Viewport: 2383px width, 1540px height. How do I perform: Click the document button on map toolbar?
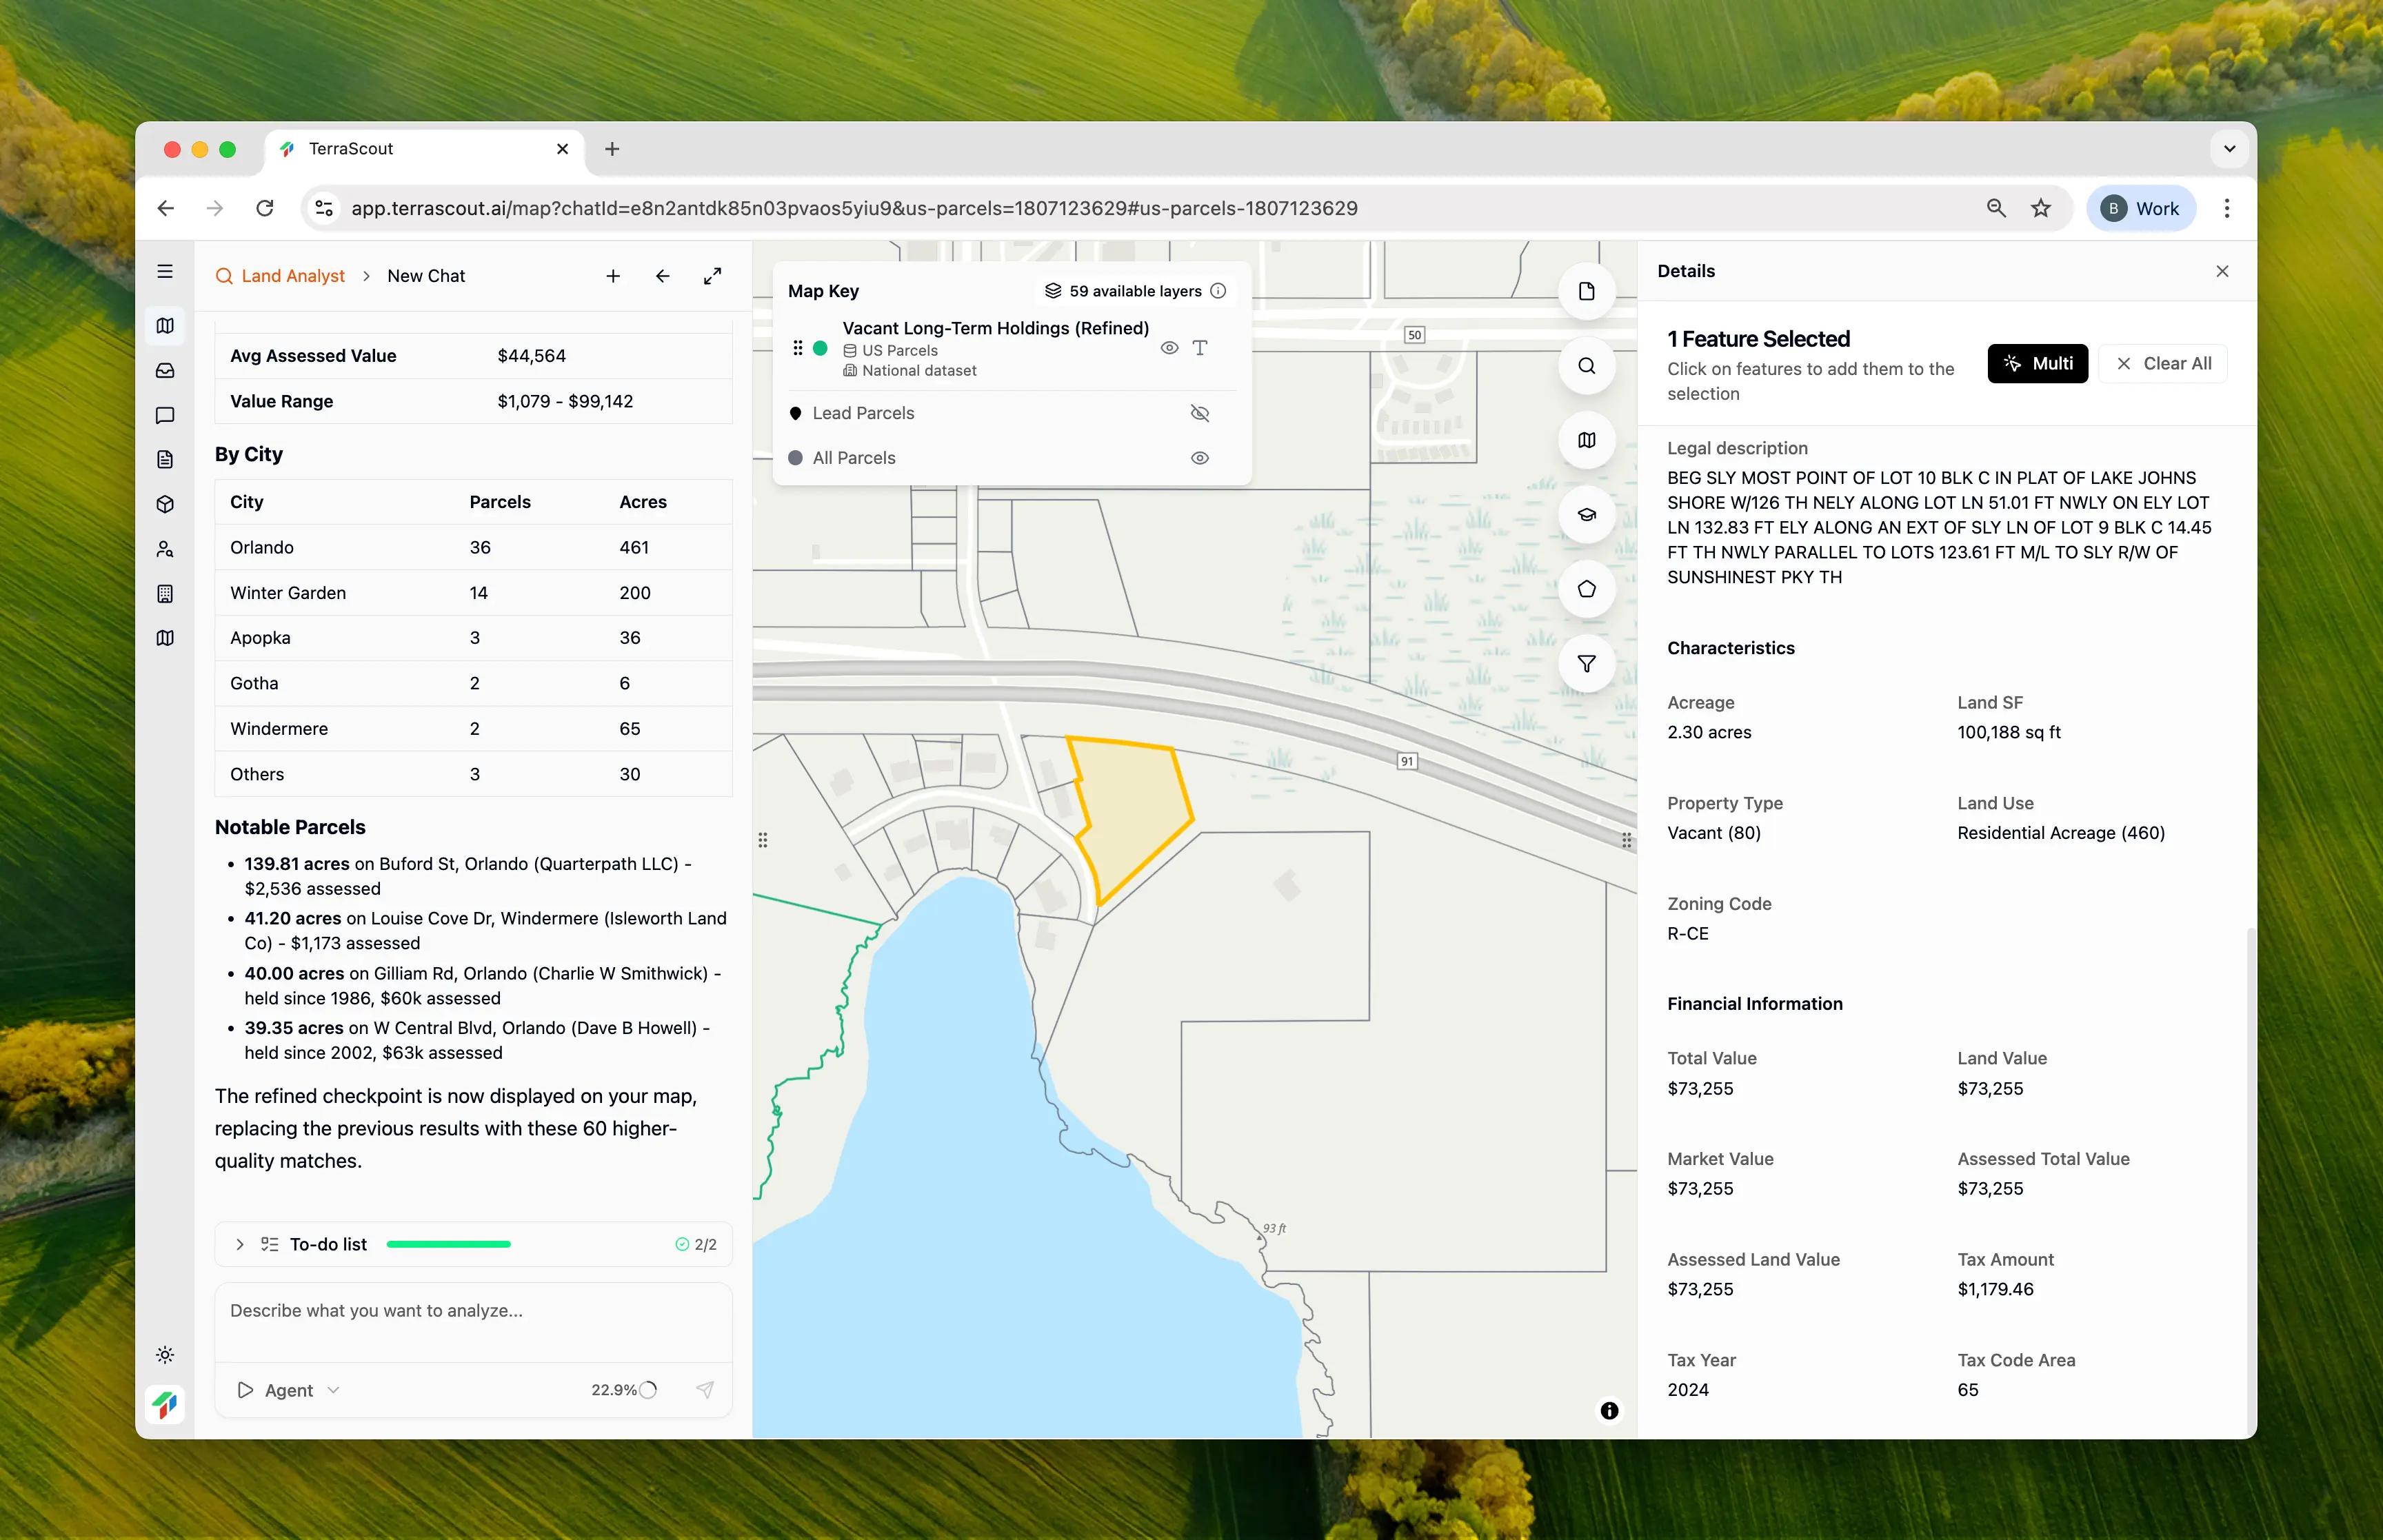[1586, 291]
